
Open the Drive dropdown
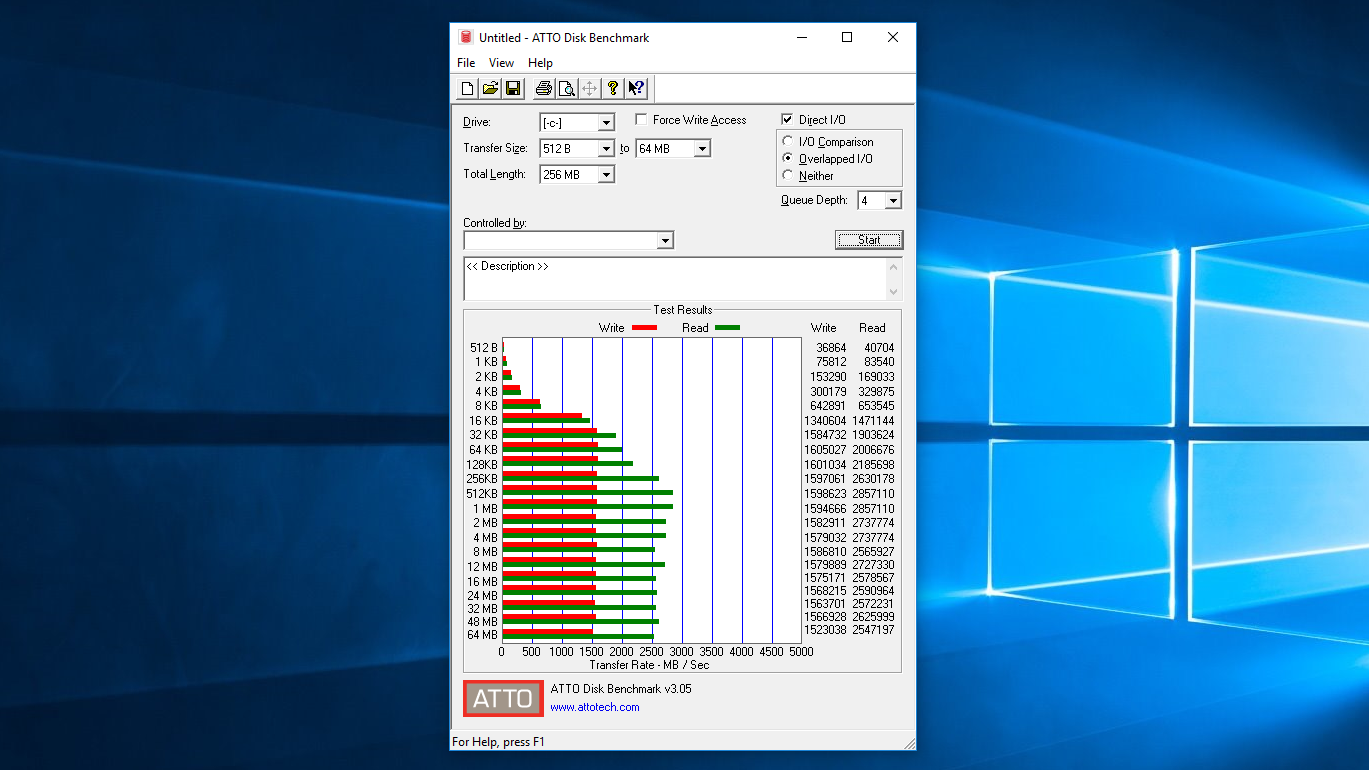(x=606, y=123)
